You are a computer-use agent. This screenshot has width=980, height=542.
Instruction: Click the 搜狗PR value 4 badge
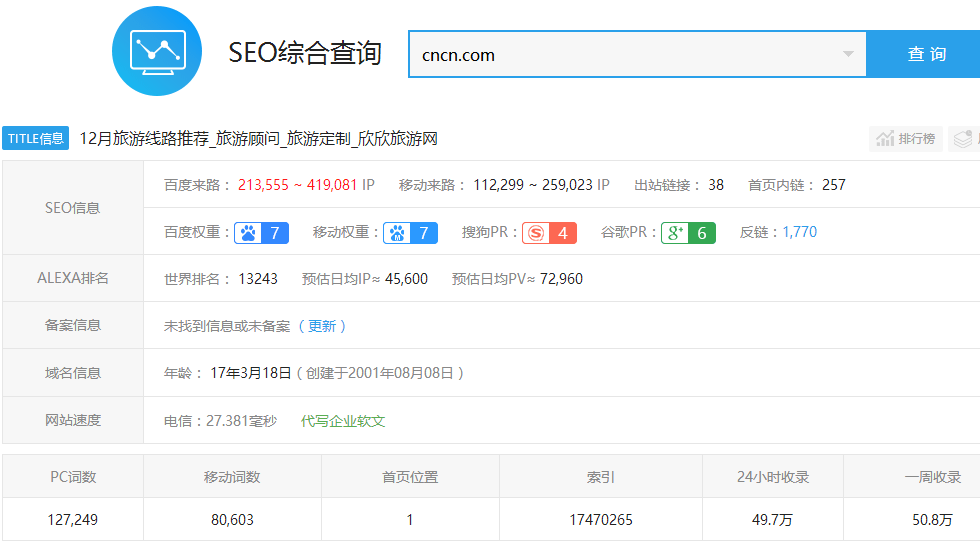click(562, 233)
